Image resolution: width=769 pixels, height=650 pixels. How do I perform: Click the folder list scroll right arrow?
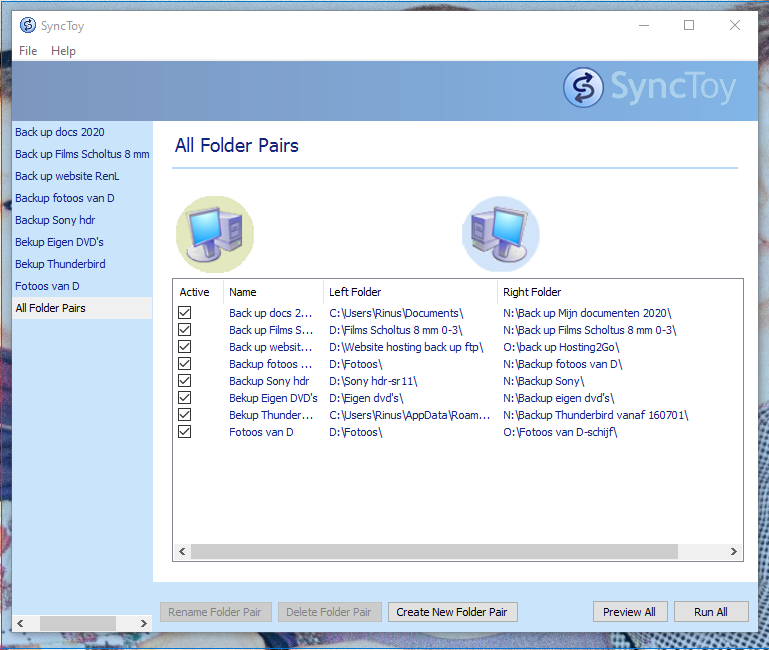coord(734,551)
